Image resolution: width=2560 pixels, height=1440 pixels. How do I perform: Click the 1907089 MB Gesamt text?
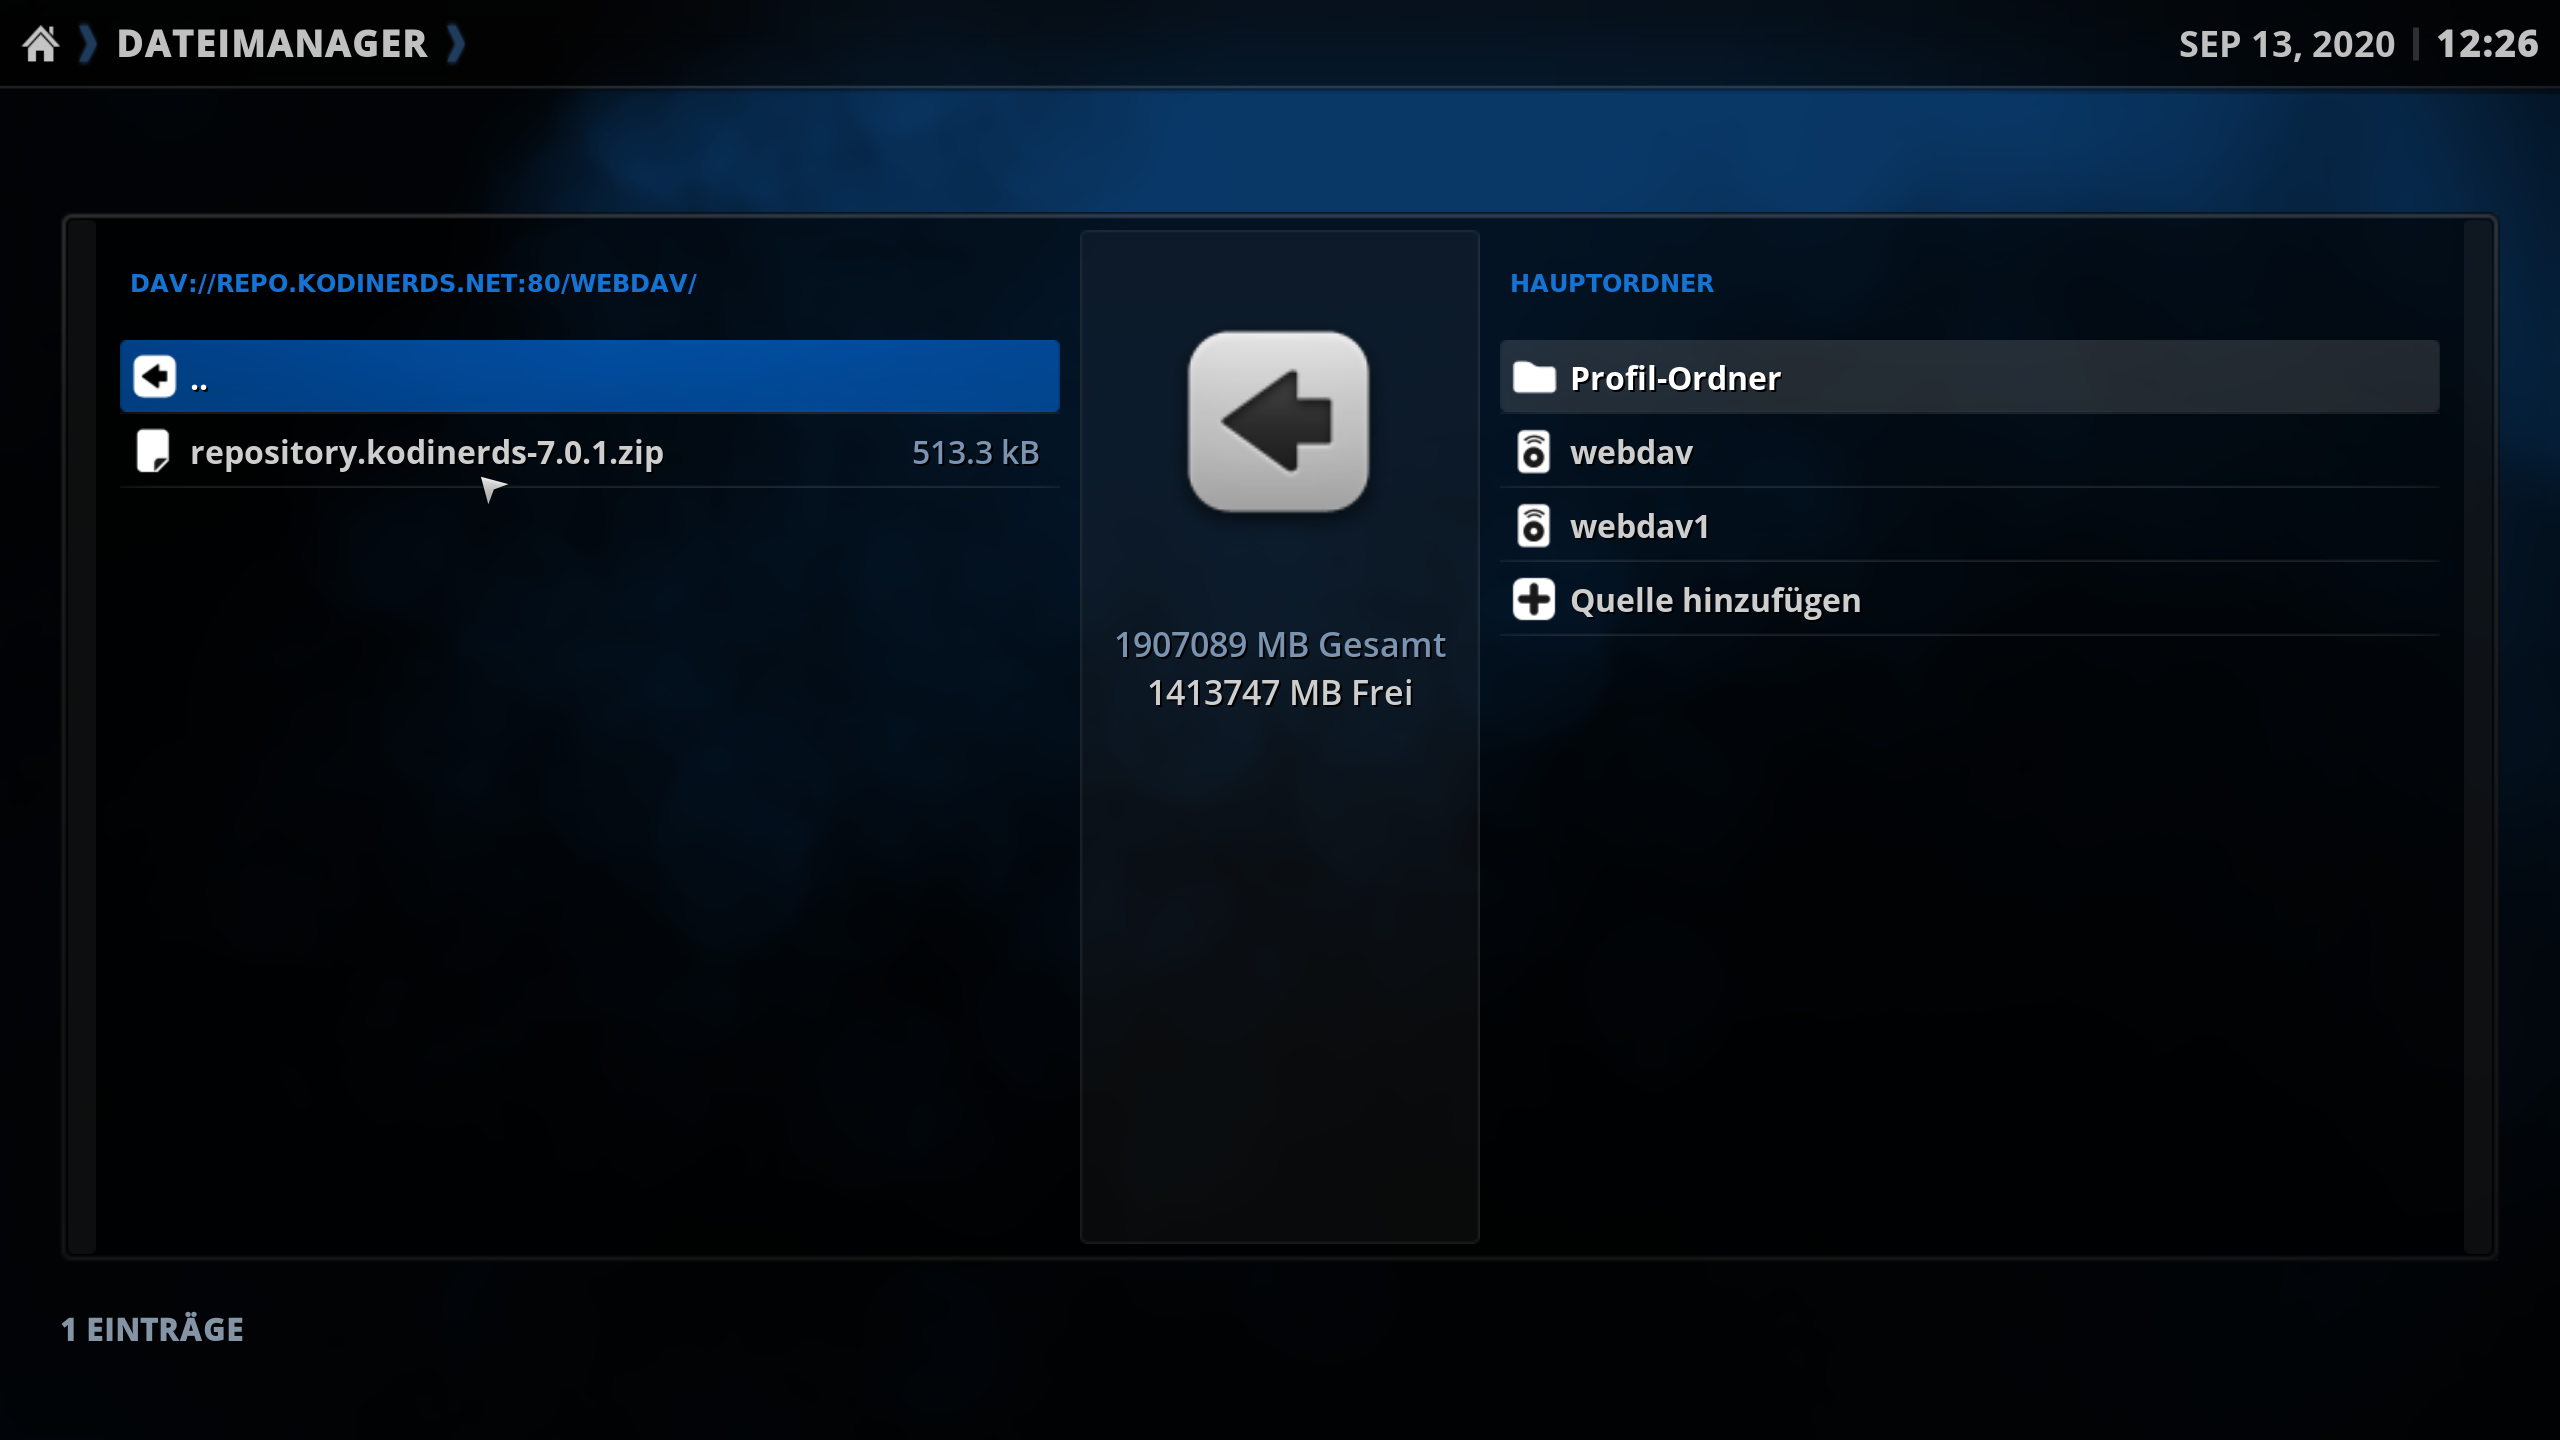1279,645
